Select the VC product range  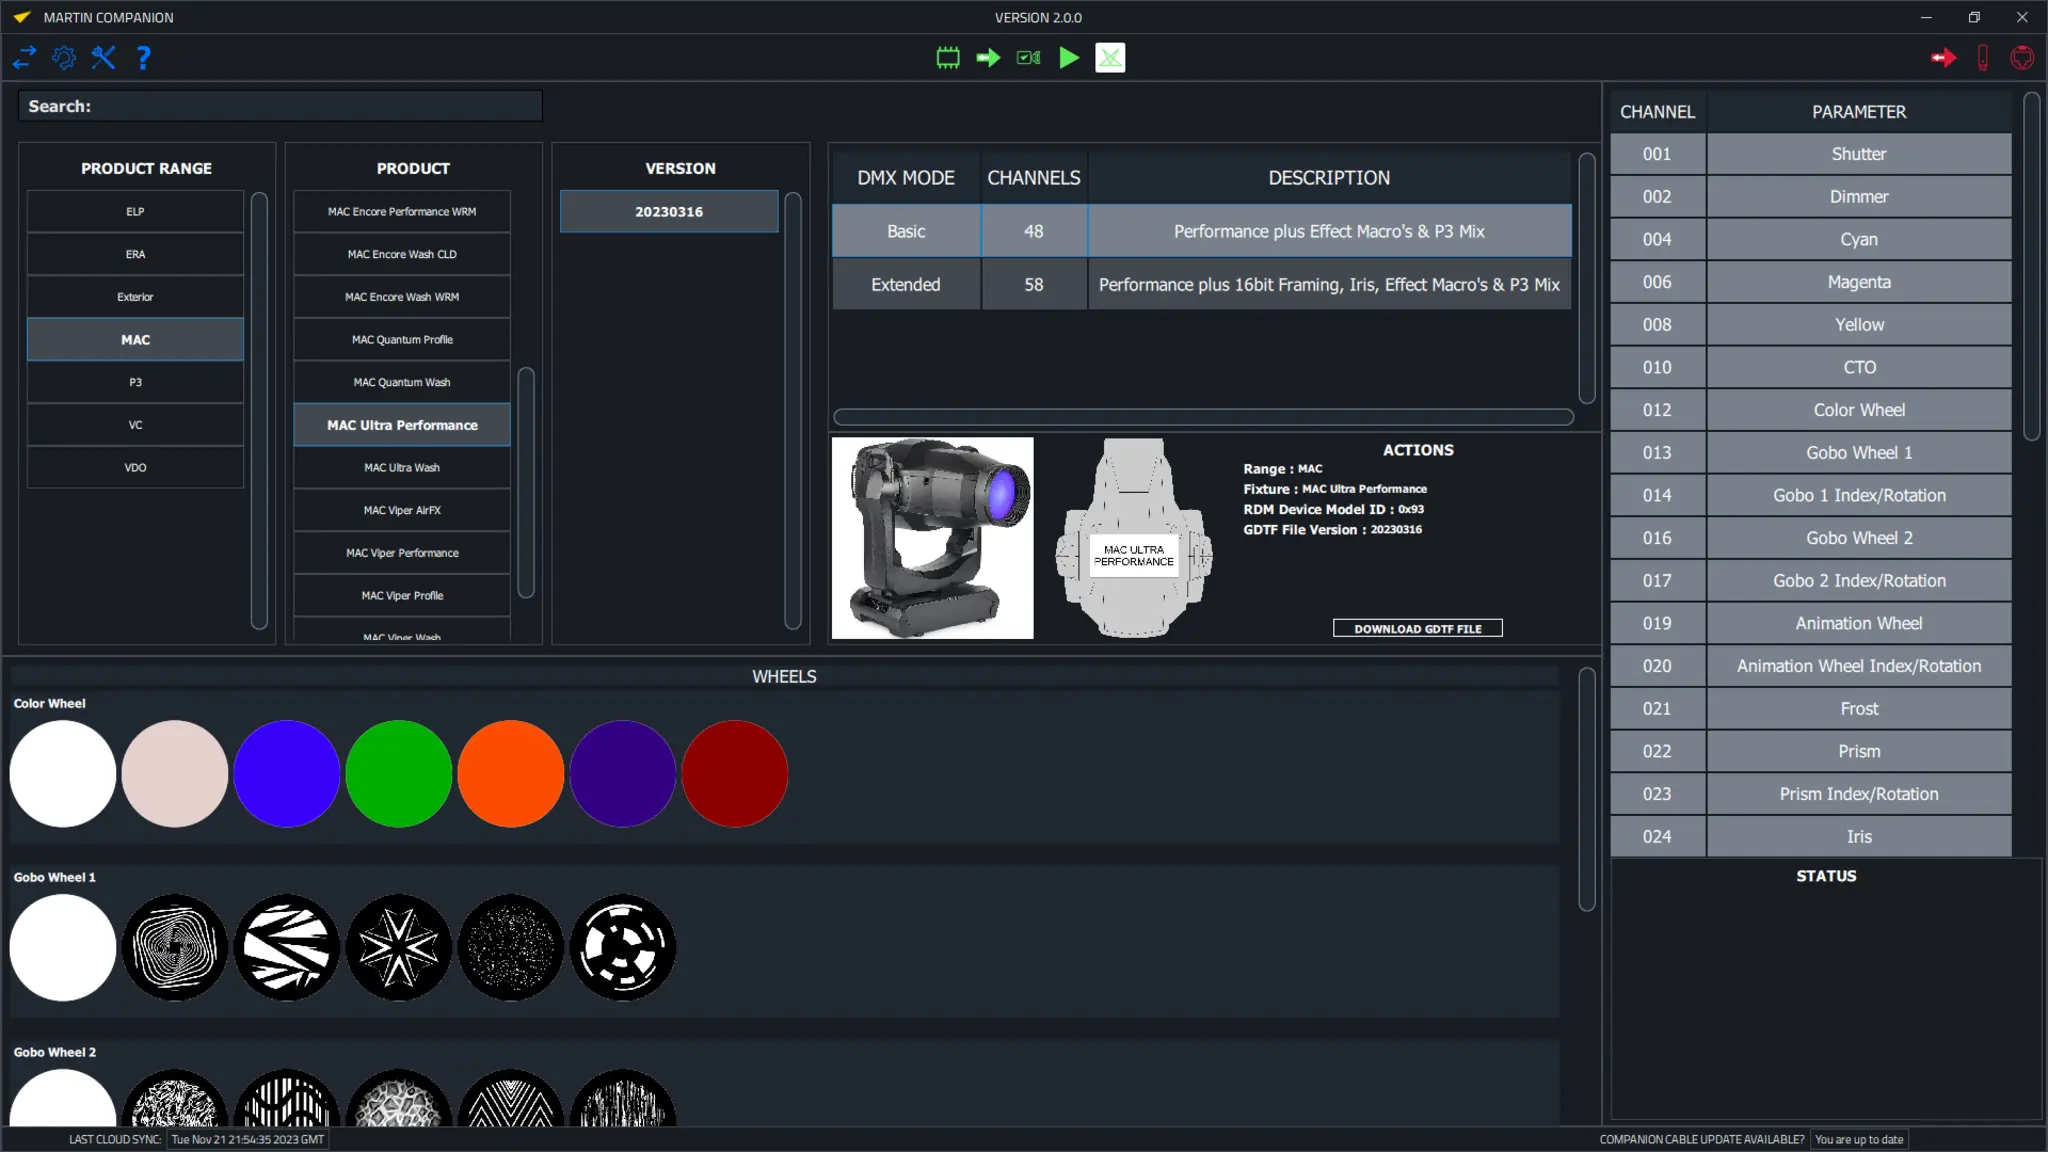tap(135, 425)
